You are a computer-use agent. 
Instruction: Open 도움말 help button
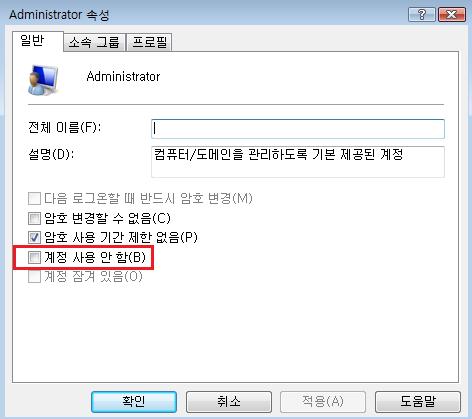pos(418,402)
